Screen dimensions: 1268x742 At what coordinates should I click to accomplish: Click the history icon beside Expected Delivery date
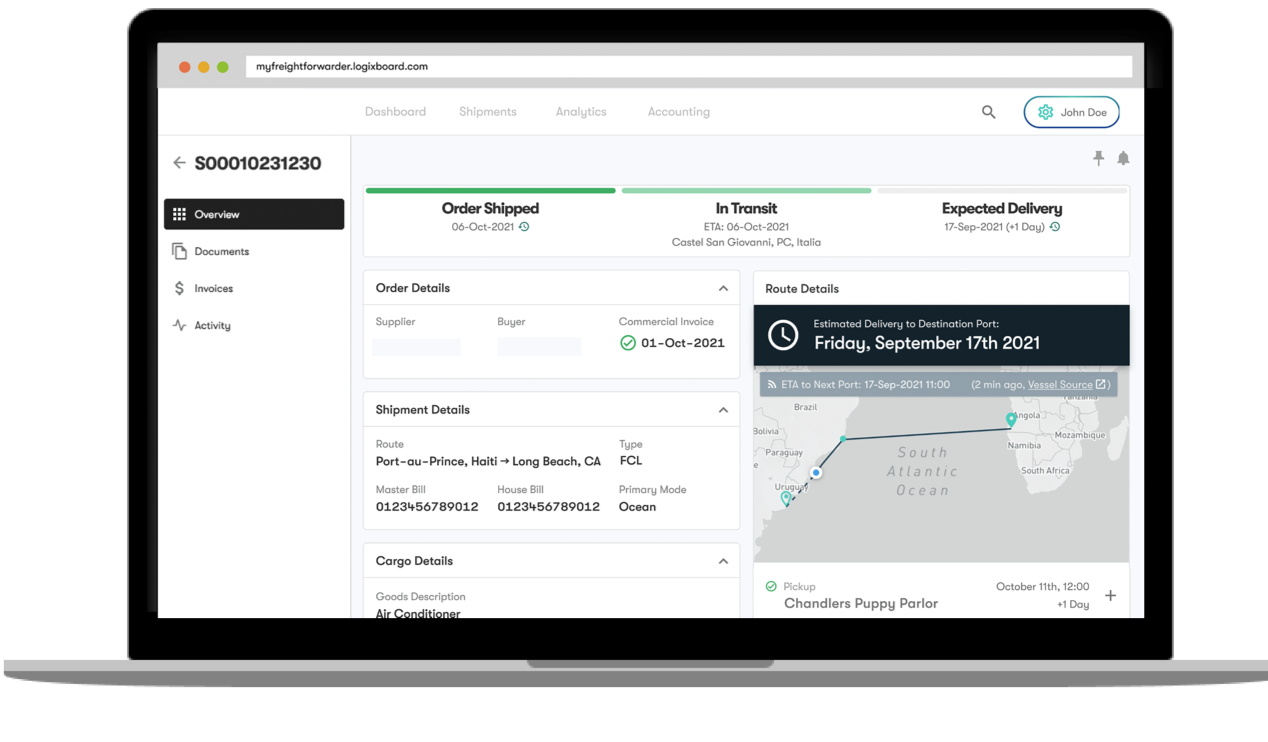pos(1055,227)
